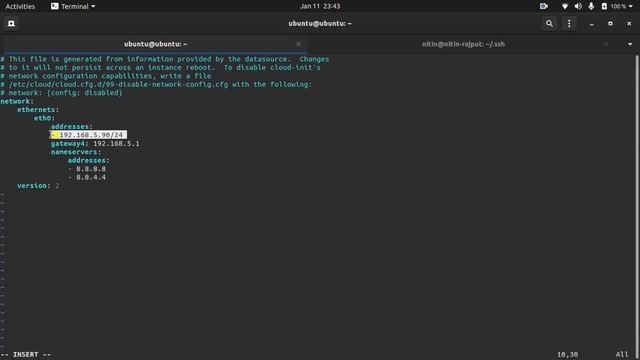Click the 'All' scroll position indicator
The image size is (640, 360).
(x=622, y=355)
